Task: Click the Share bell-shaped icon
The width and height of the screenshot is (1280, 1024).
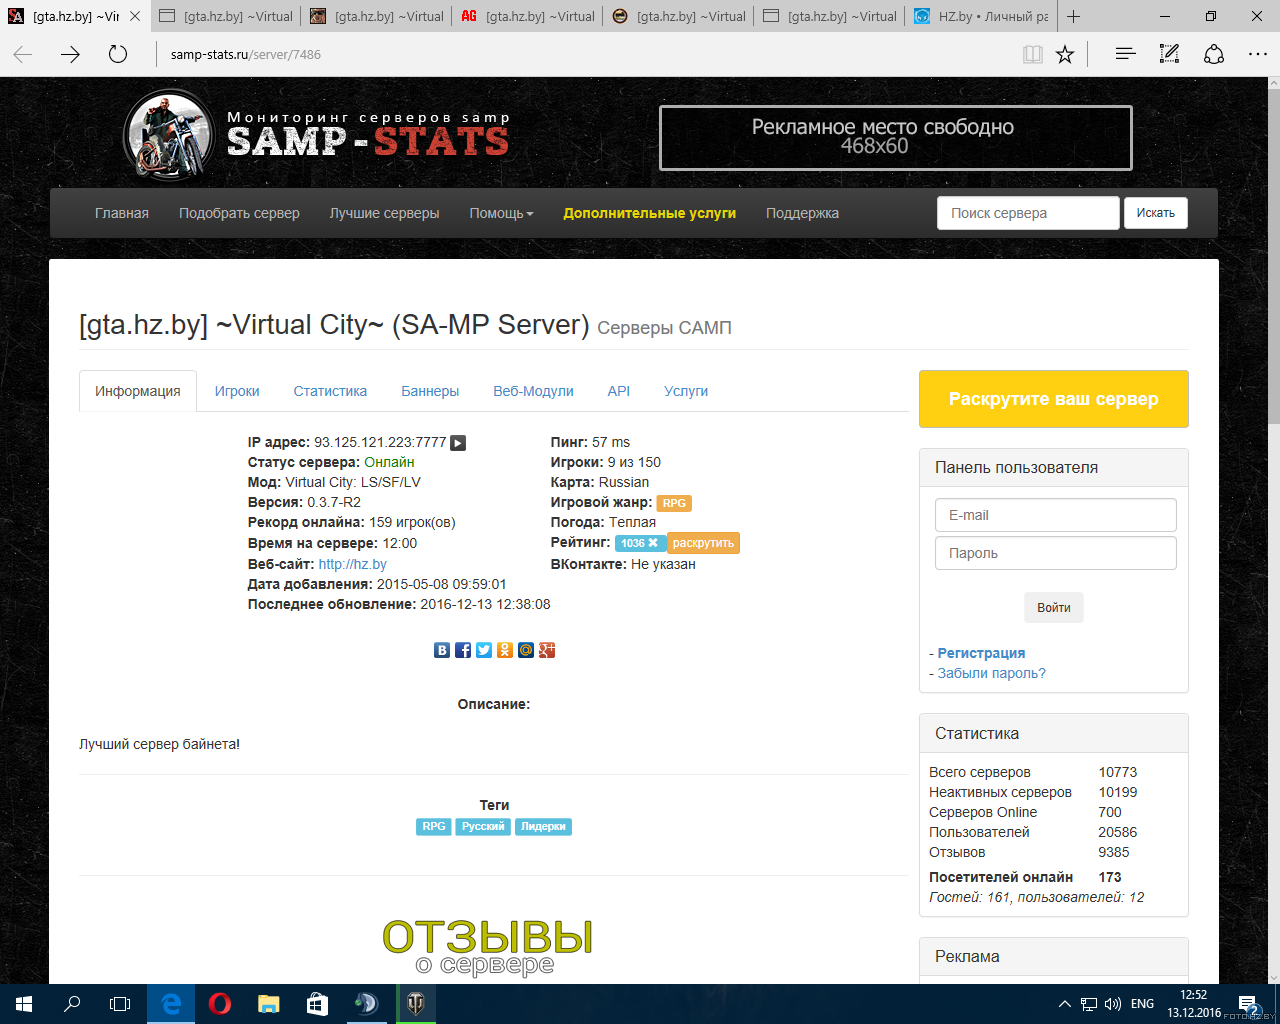Action: coord(1214,54)
